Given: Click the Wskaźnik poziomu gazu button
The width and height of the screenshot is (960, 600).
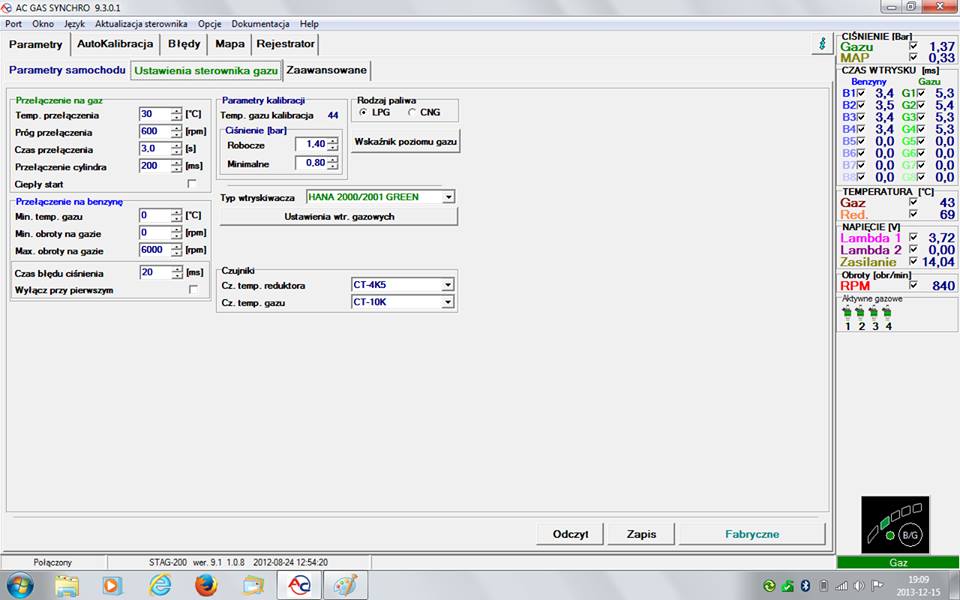Looking at the screenshot, I should tap(405, 142).
